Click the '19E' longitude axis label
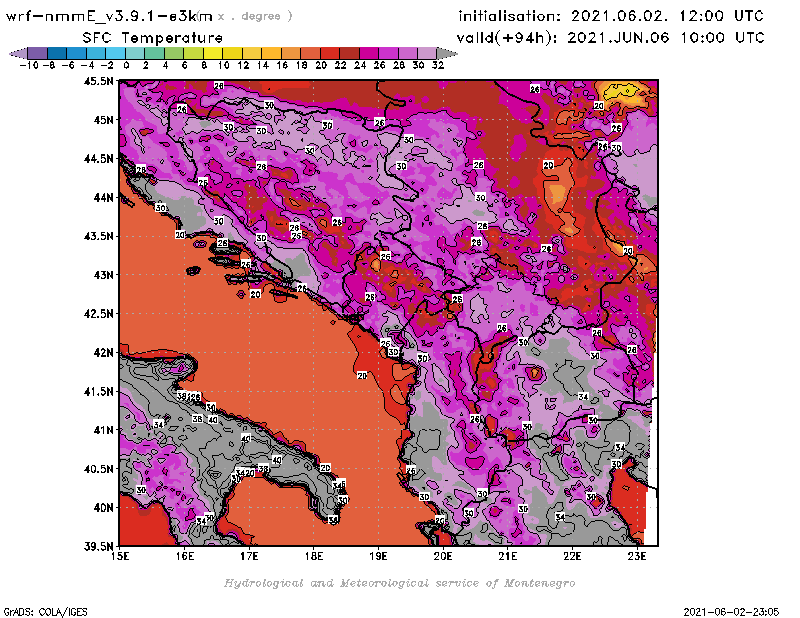Screen dimensions: 800x618 (379, 556)
